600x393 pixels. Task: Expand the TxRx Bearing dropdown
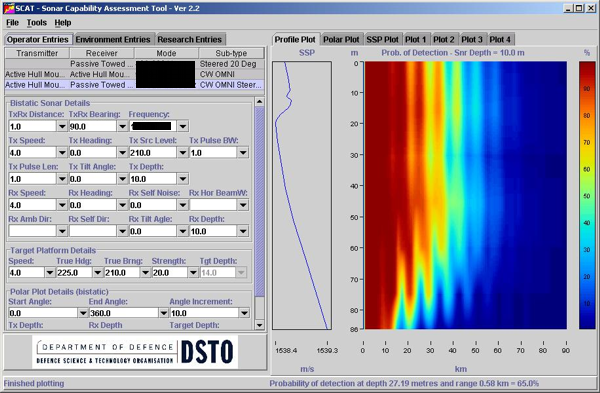122,126
